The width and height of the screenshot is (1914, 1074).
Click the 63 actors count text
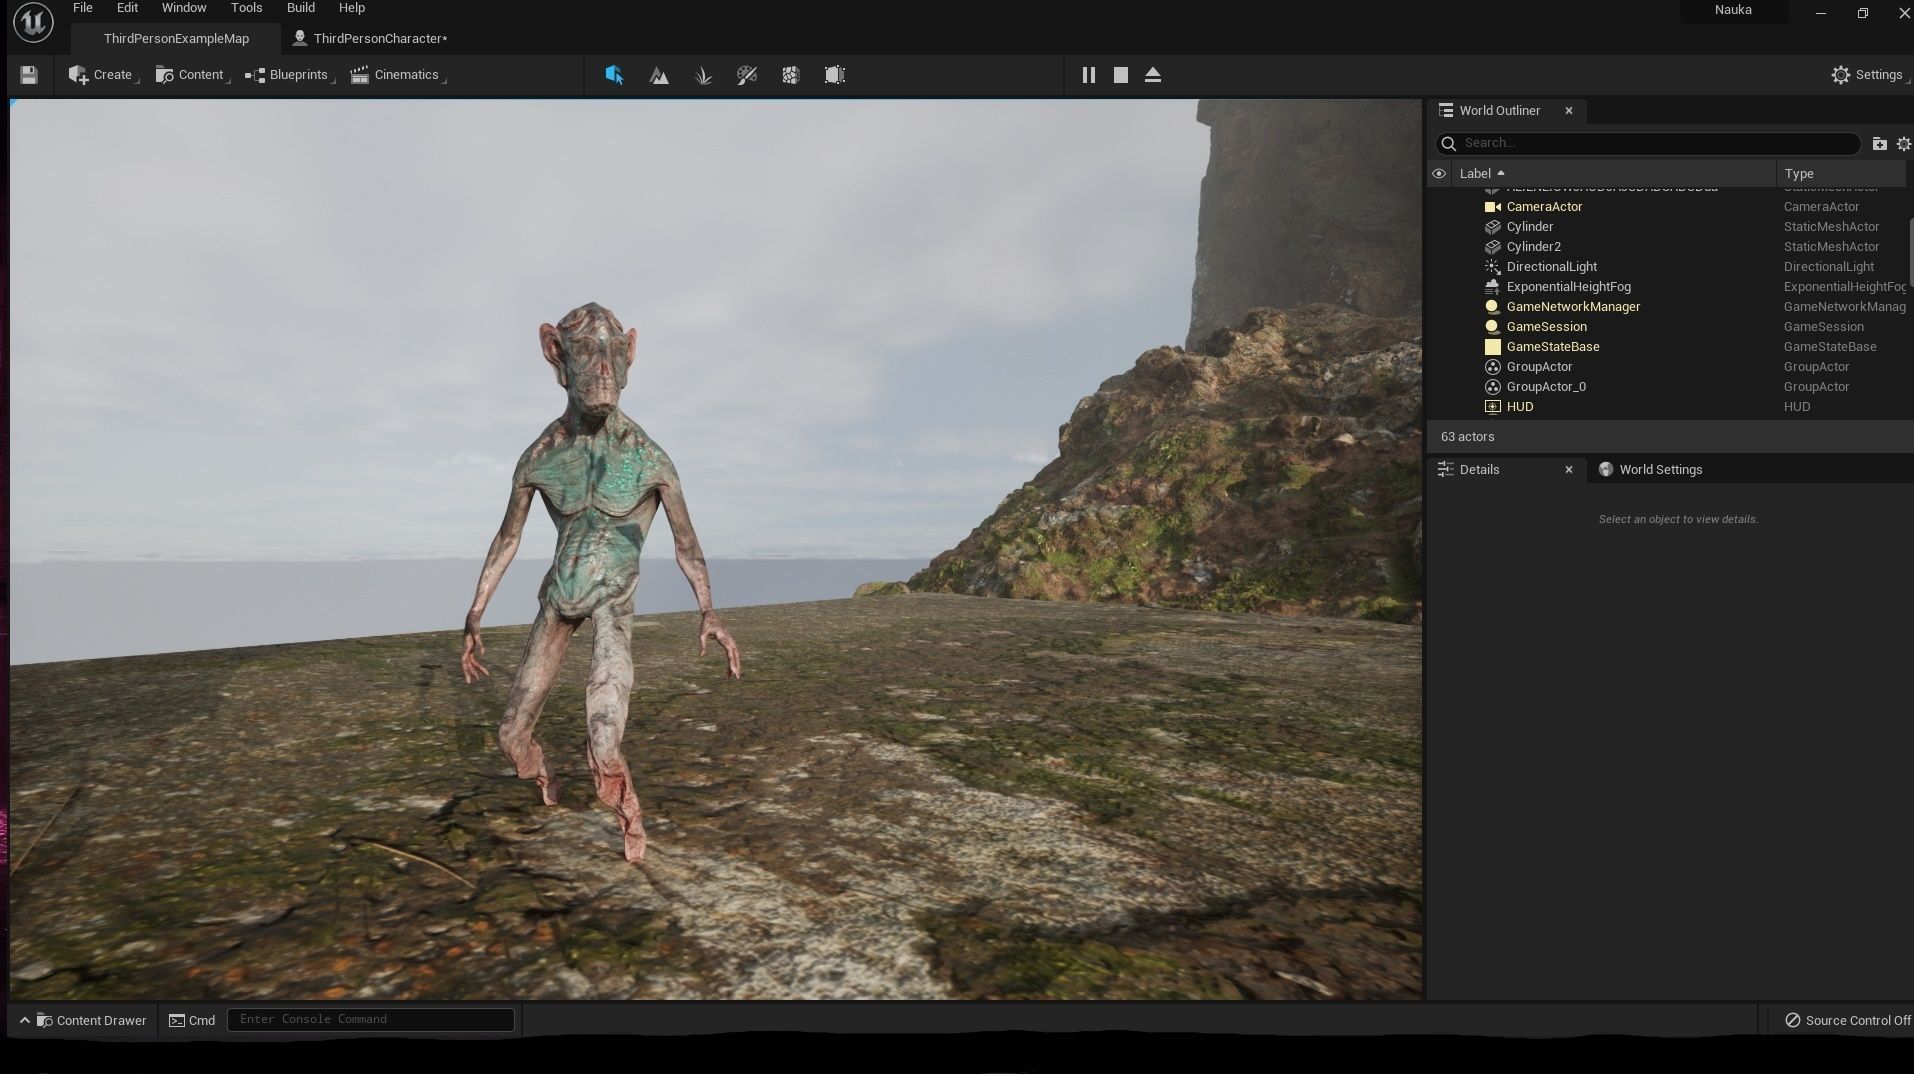(x=1468, y=437)
